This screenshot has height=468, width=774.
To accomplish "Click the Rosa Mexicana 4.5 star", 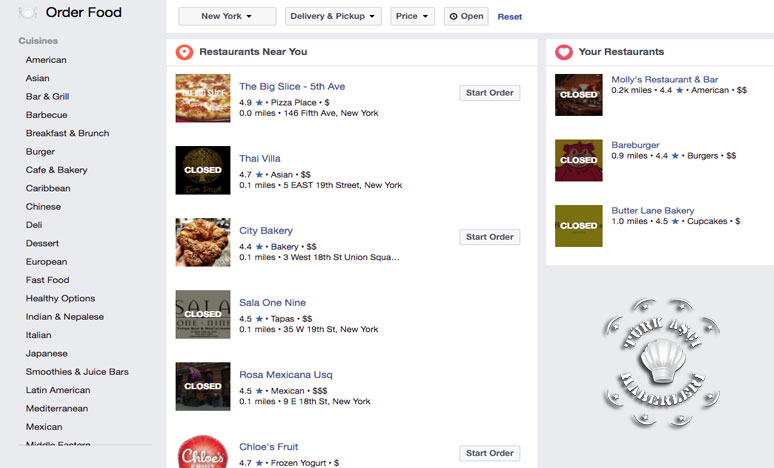I will (x=259, y=391).
